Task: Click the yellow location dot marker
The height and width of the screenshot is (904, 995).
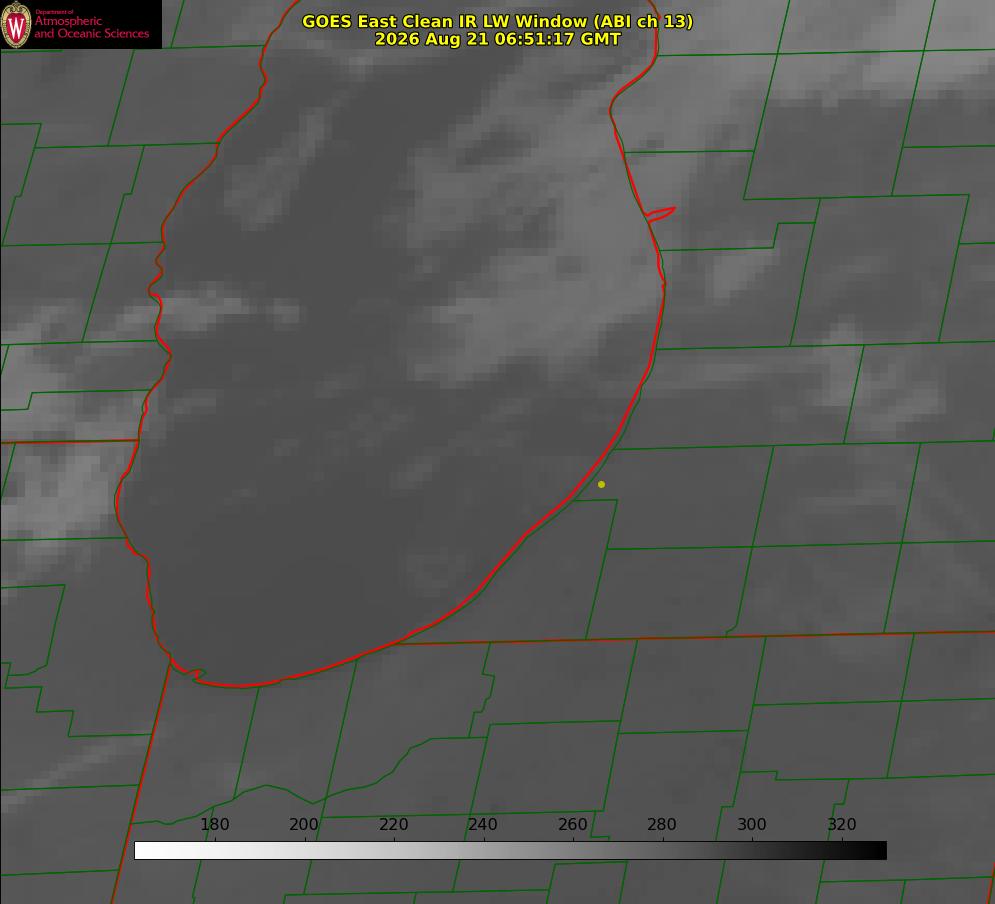Action: coord(601,484)
